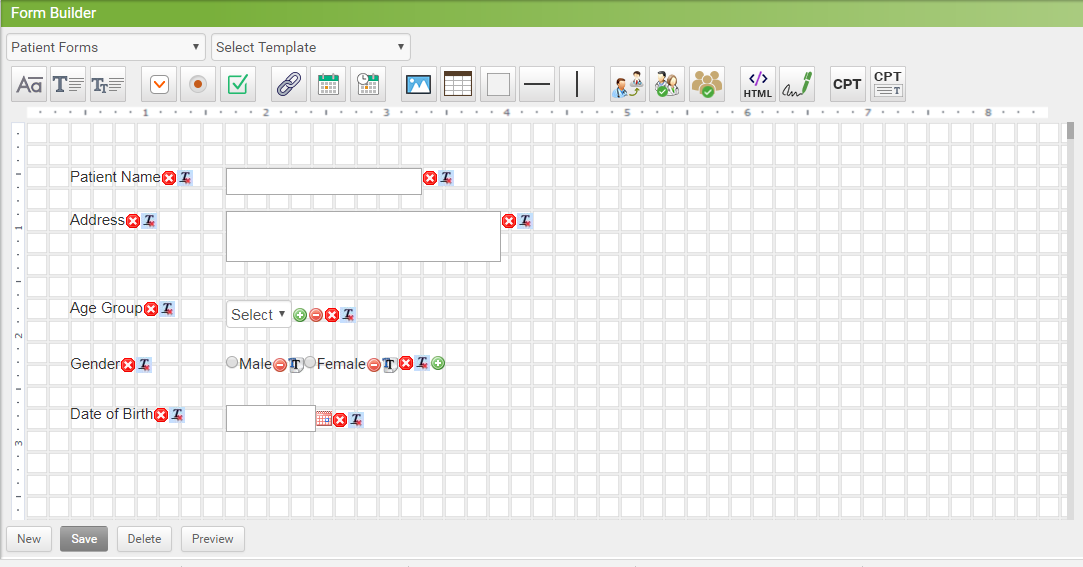
Task: Insert a dropdown field from toolbar
Action: pos(159,84)
